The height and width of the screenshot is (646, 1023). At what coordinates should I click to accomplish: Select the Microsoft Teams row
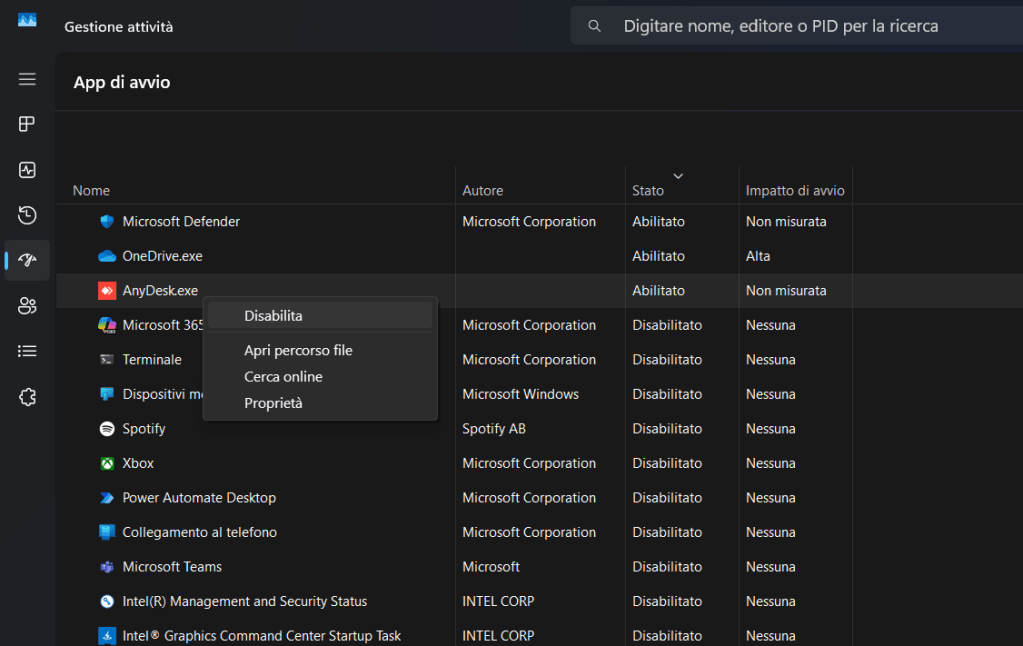(172, 567)
